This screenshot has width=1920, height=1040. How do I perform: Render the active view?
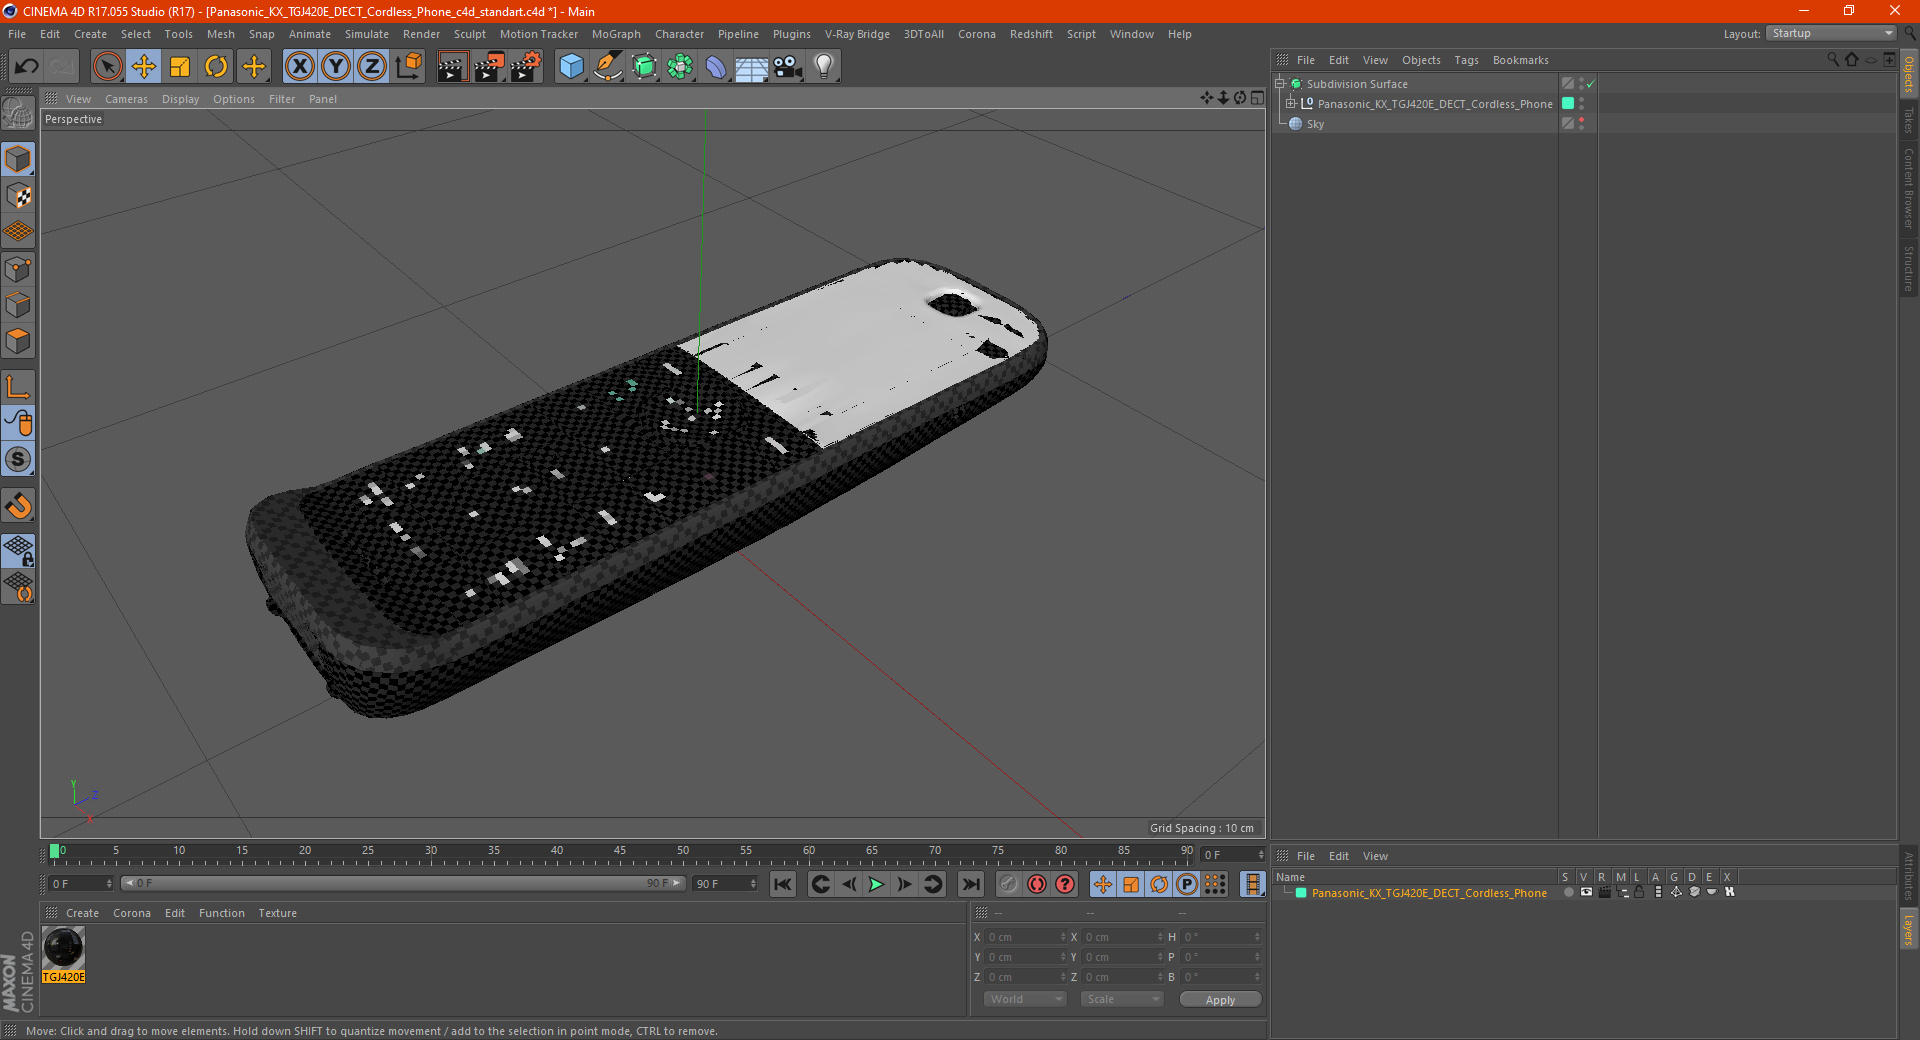(x=452, y=67)
